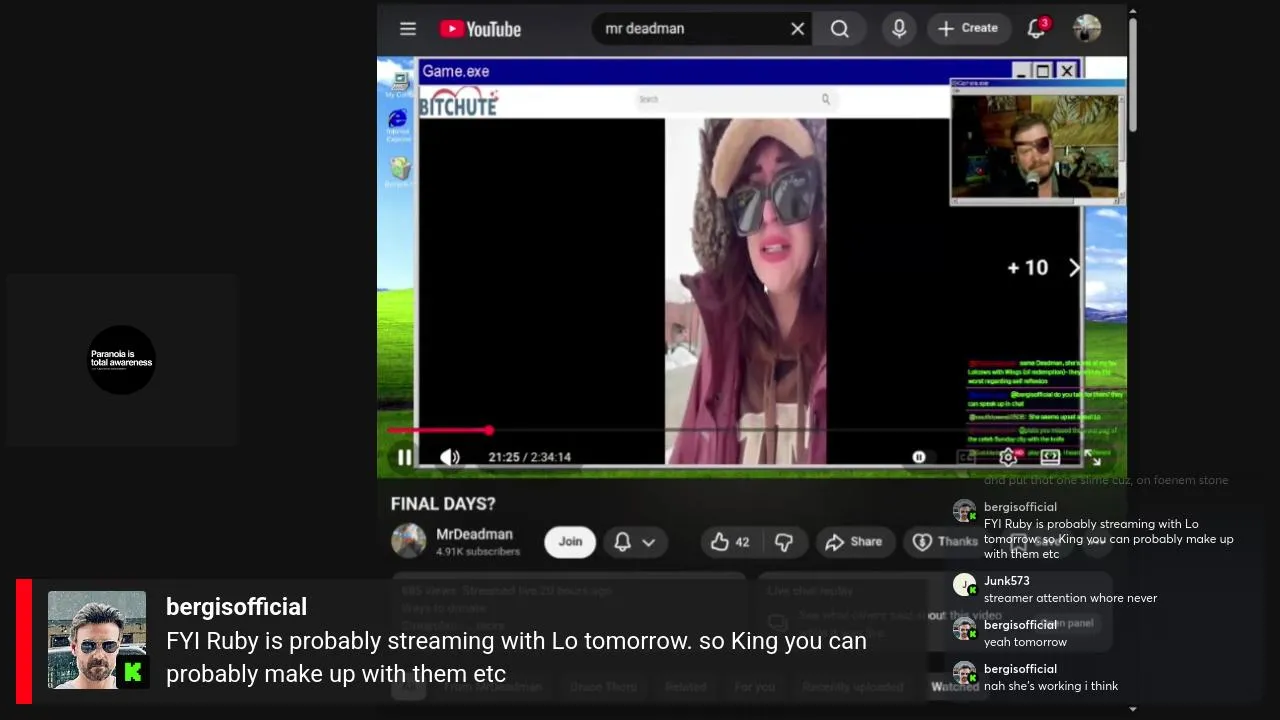
Task: Click the large 'bergisofficial' banner username
Action: [236, 607]
